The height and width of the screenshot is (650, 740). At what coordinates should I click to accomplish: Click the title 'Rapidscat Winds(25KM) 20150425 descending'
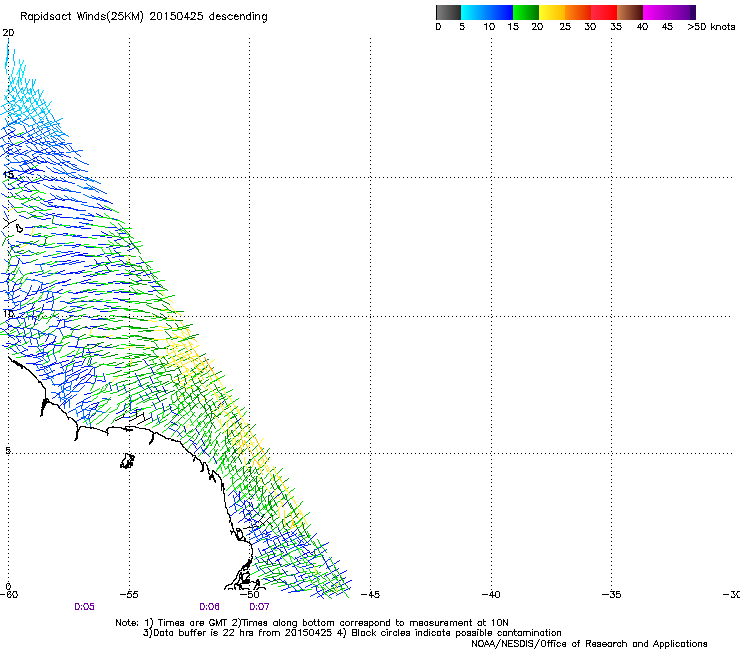[143, 17]
